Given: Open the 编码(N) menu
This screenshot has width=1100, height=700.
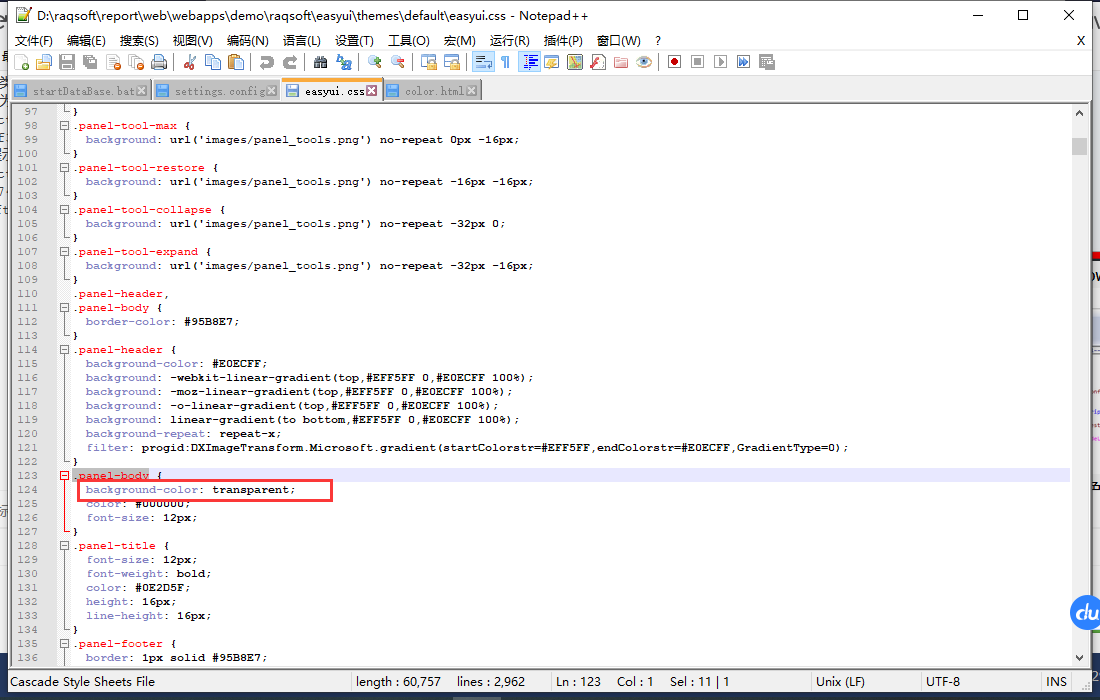Looking at the screenshot, I should point(247,40).
